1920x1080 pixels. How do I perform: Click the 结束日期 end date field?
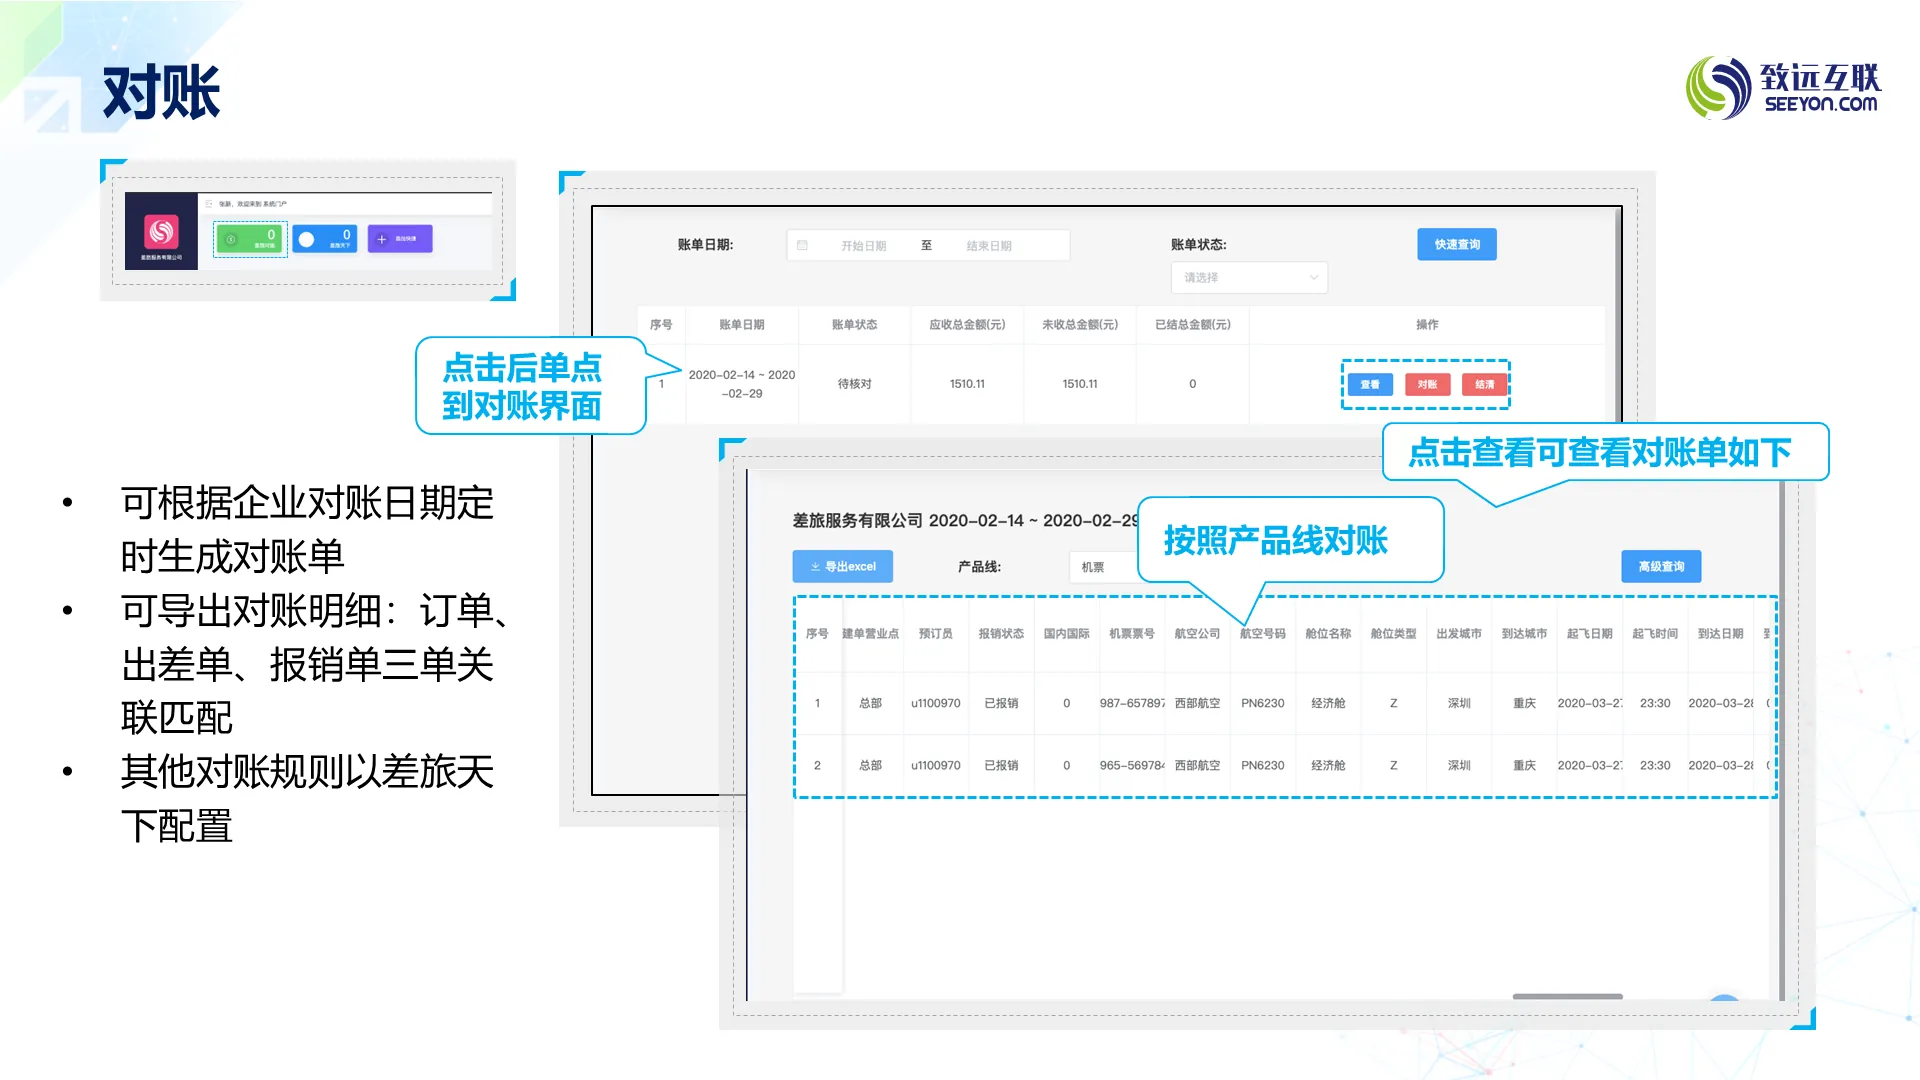click(x=989, y=245)
